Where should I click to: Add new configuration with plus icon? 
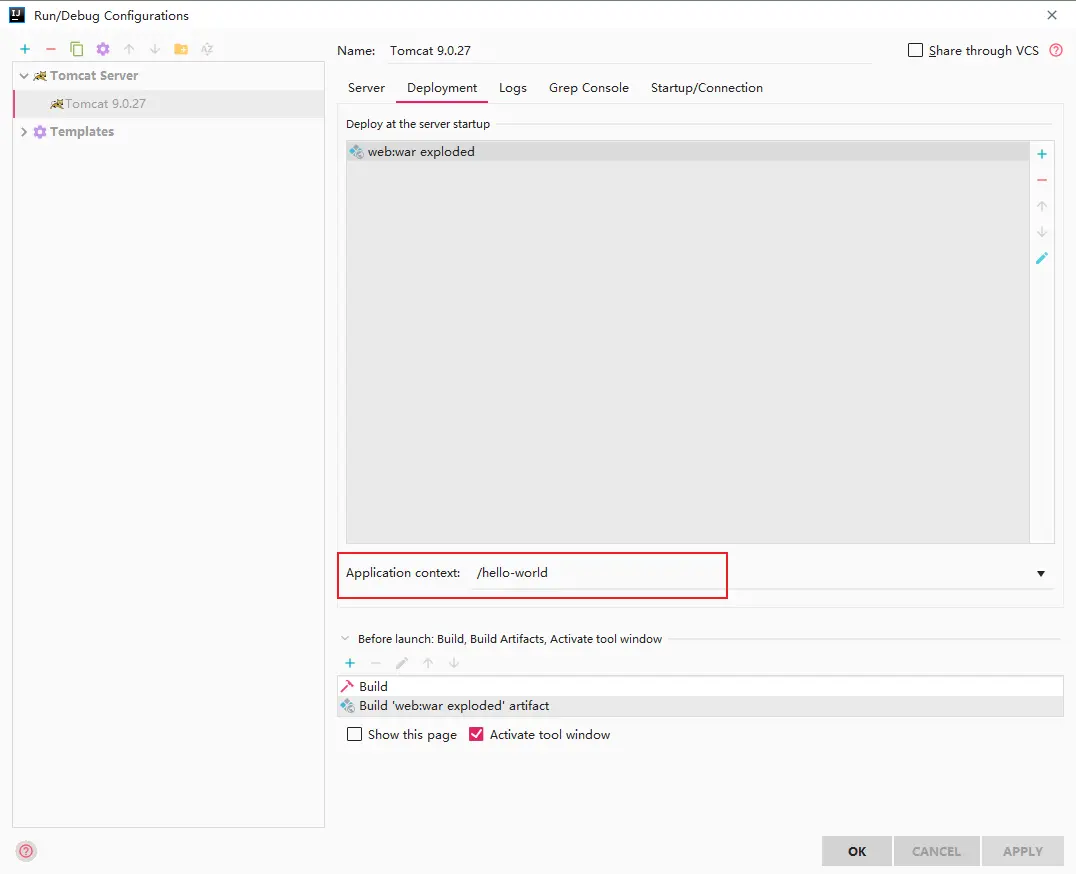point(25,49)
